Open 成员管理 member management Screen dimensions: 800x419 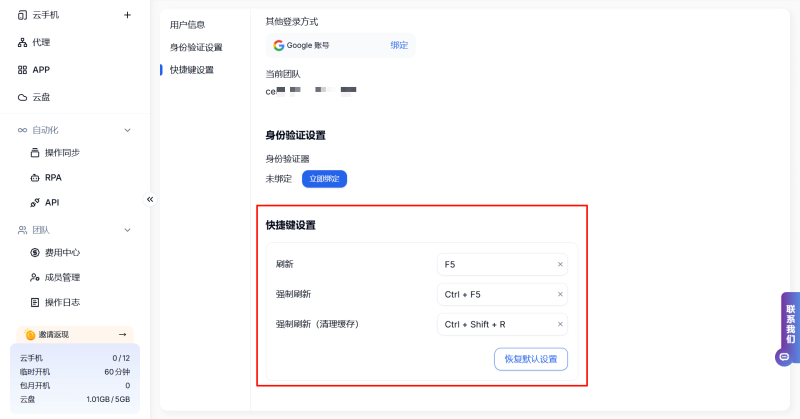[x=62, y=277]
